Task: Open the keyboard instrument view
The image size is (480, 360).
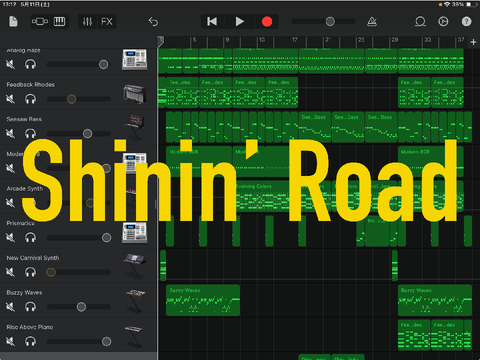Action: [60, 22]
